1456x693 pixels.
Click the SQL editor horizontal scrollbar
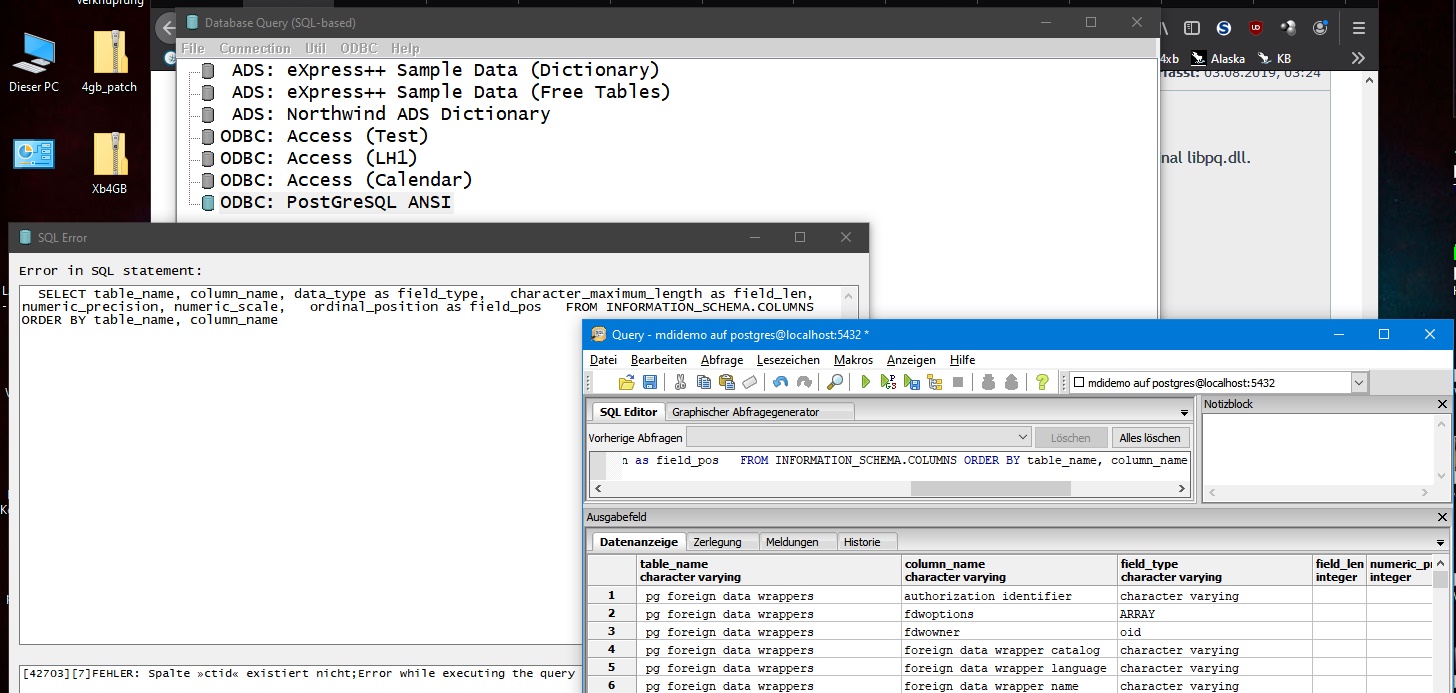990,489
